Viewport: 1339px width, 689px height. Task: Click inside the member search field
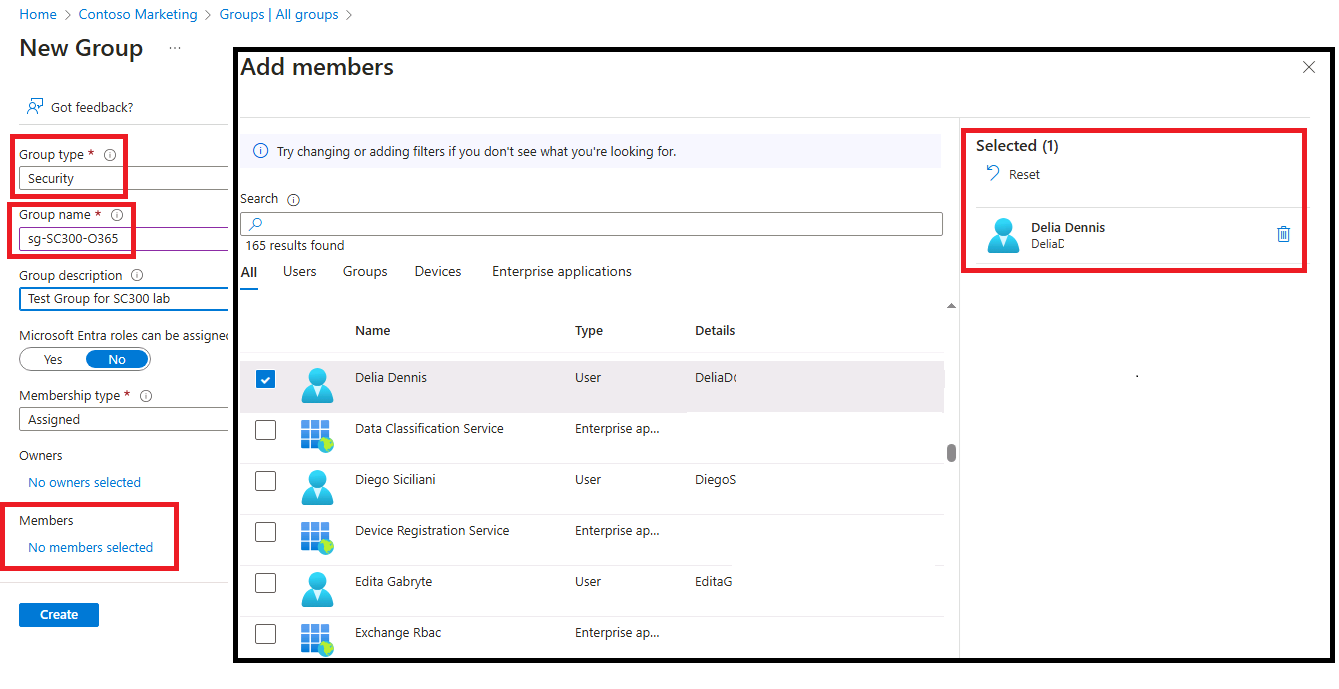pyautogui.click(x=590, y=223)
